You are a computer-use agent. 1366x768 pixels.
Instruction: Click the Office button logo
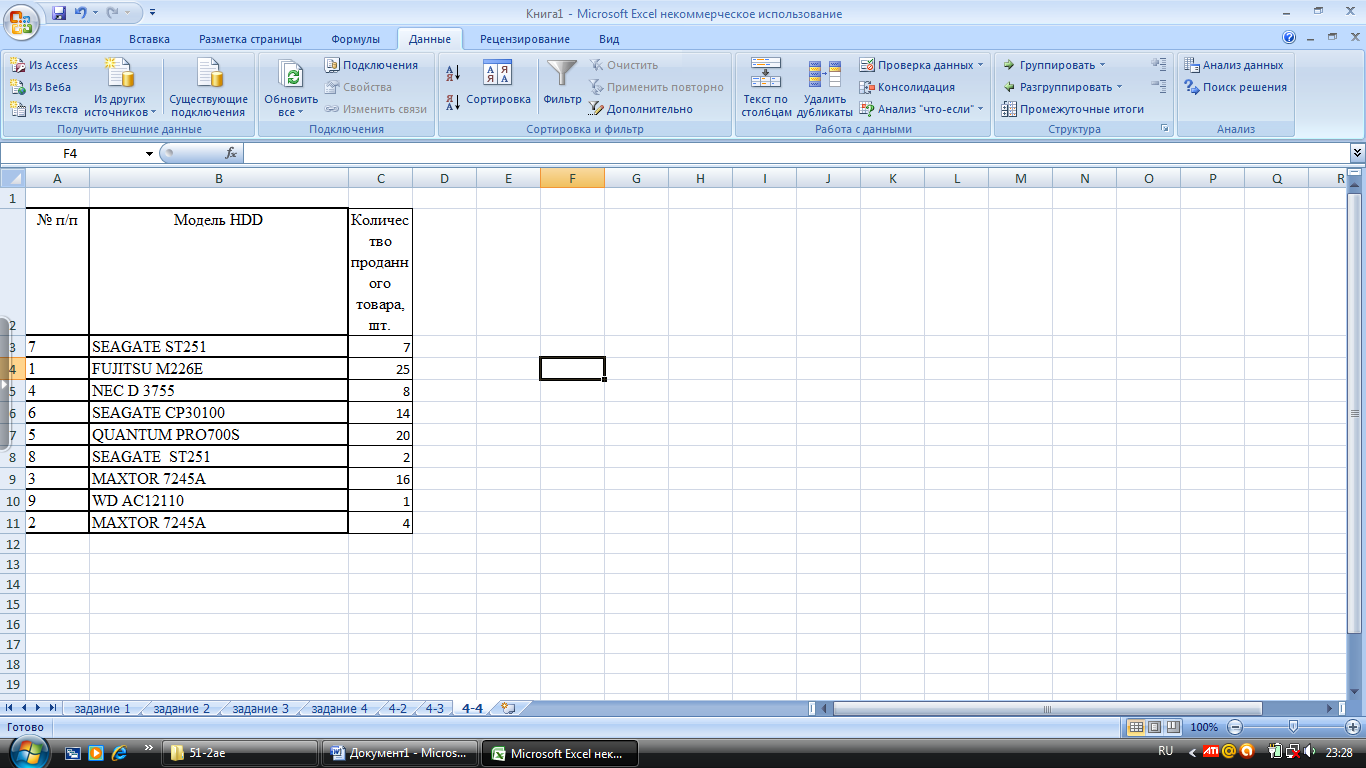[20, 20]
